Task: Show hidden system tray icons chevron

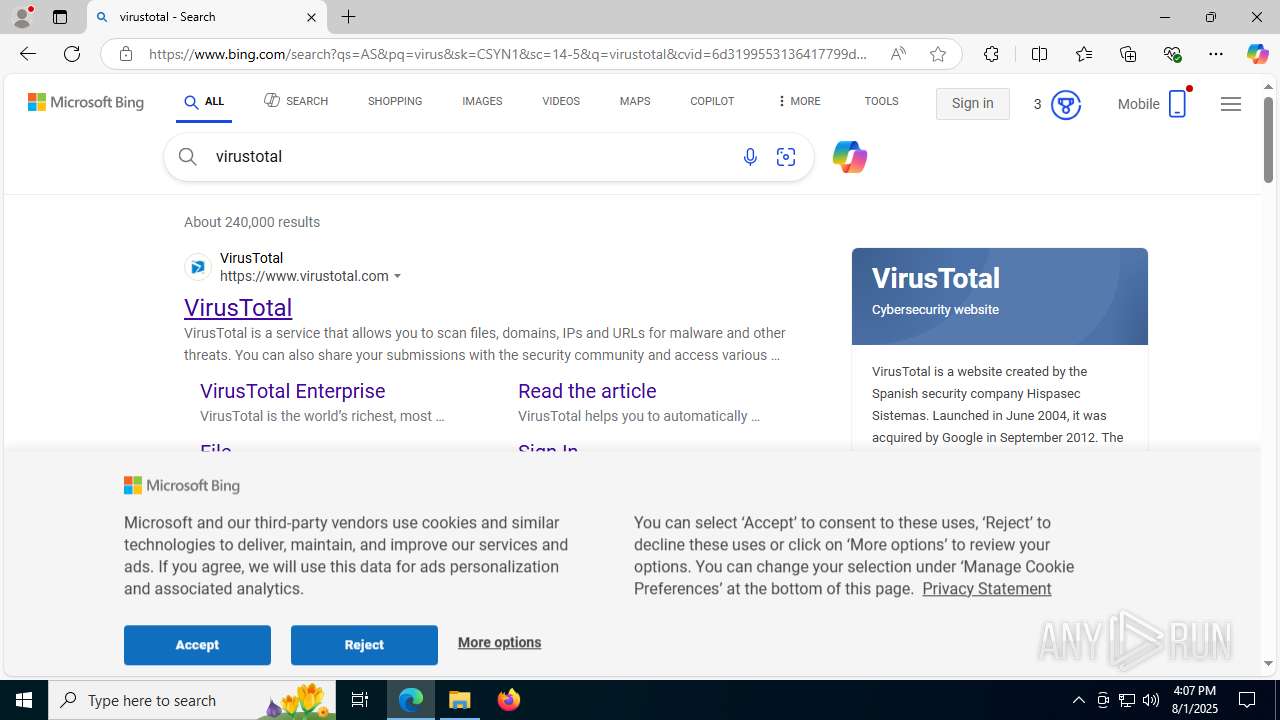Action: tap(1078, 700)
